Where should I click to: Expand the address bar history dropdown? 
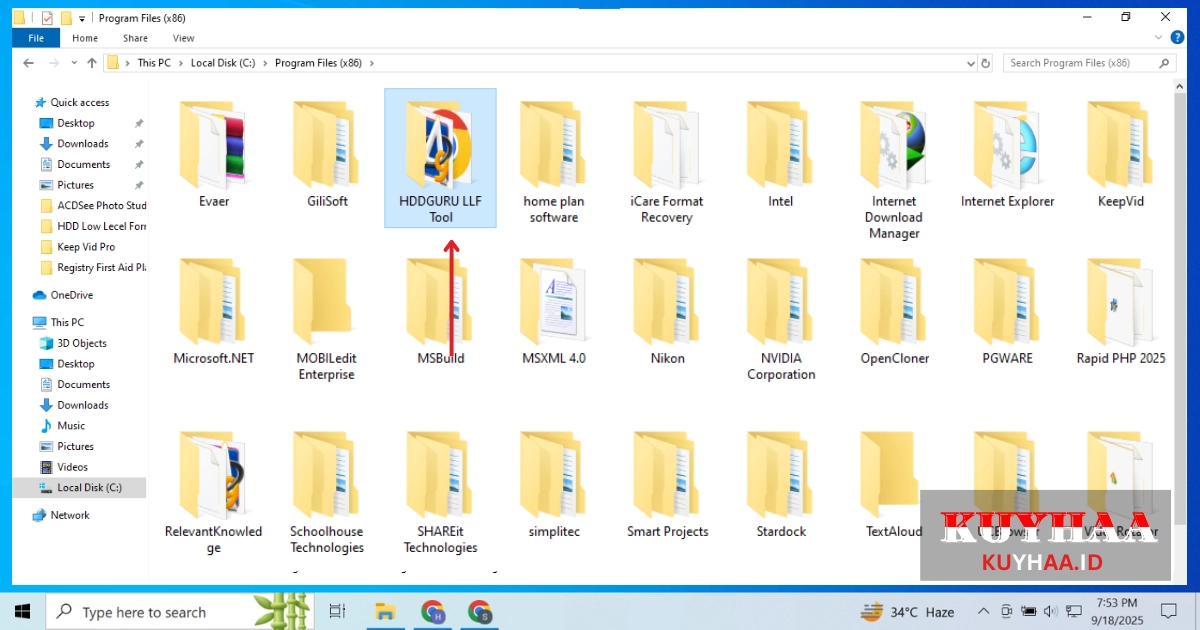970,63
